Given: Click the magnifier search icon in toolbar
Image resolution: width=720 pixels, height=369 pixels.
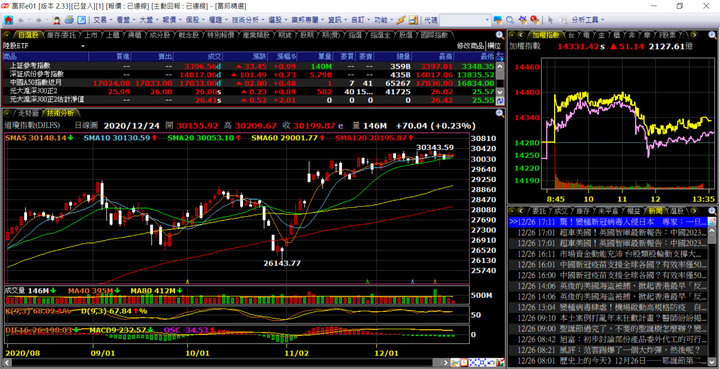Looking at the screenshot, I should pyautogui.click(x=510, y=20).
